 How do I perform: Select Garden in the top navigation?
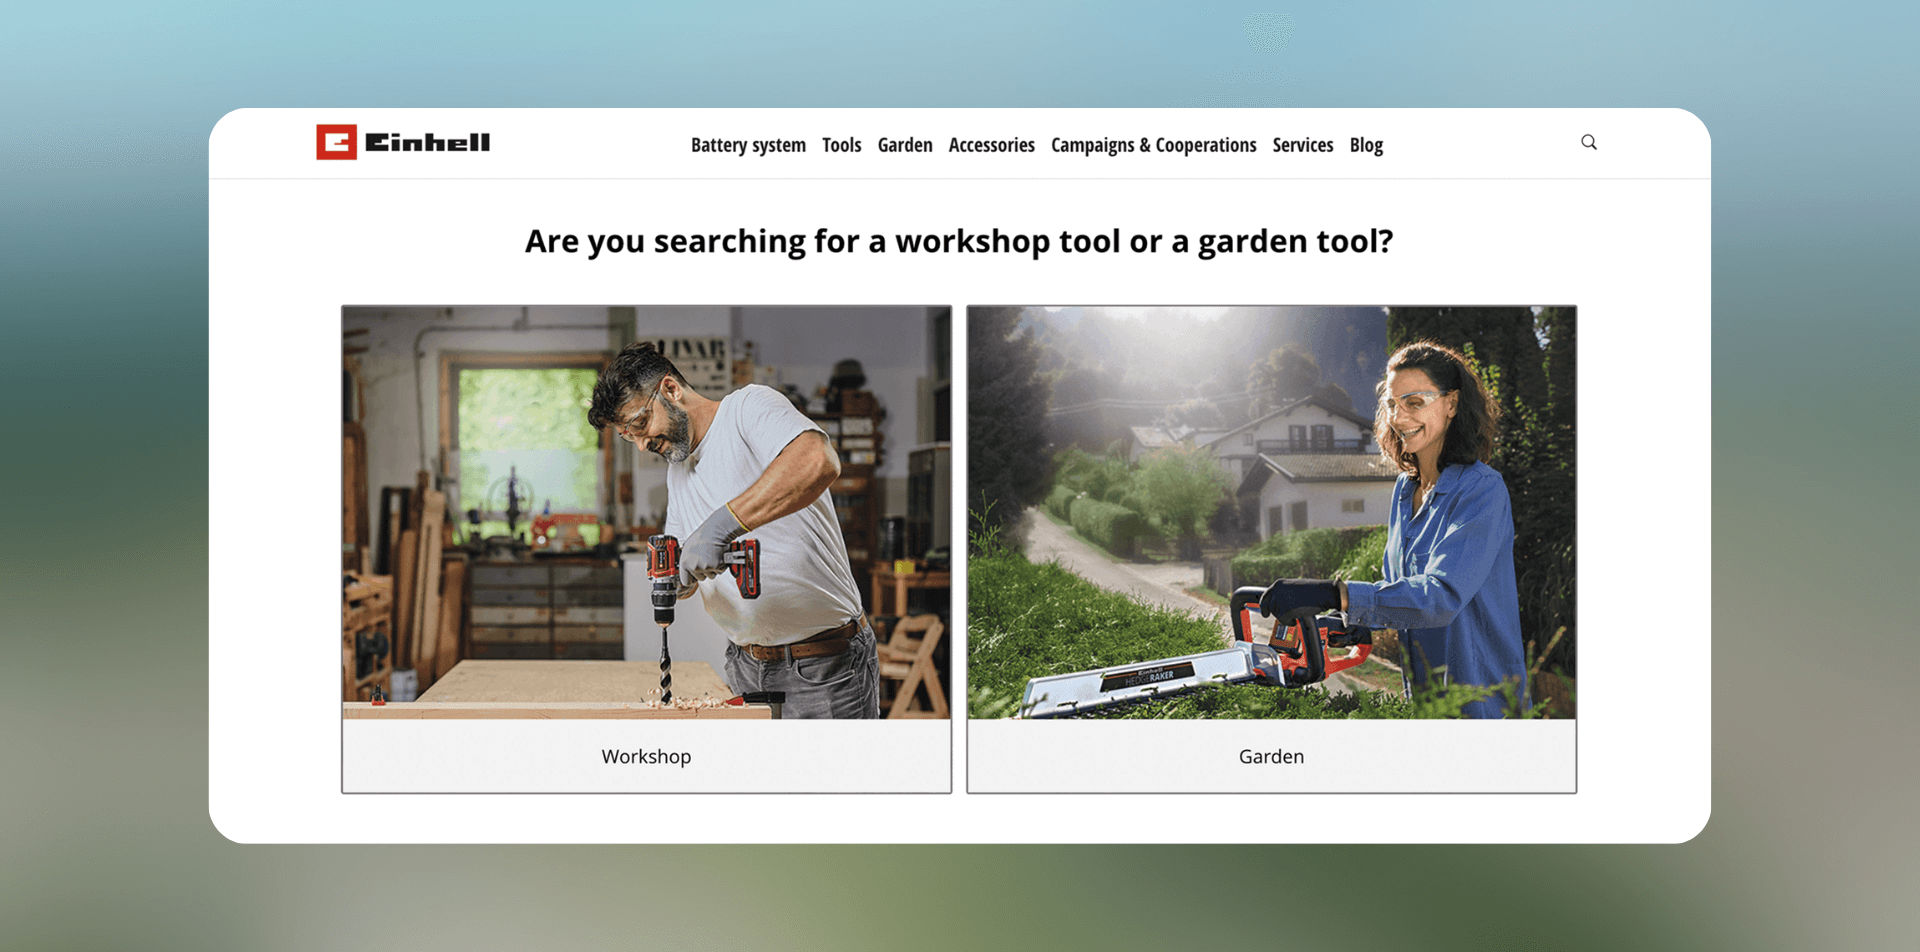pyautogui.click(x=904, y=145)
